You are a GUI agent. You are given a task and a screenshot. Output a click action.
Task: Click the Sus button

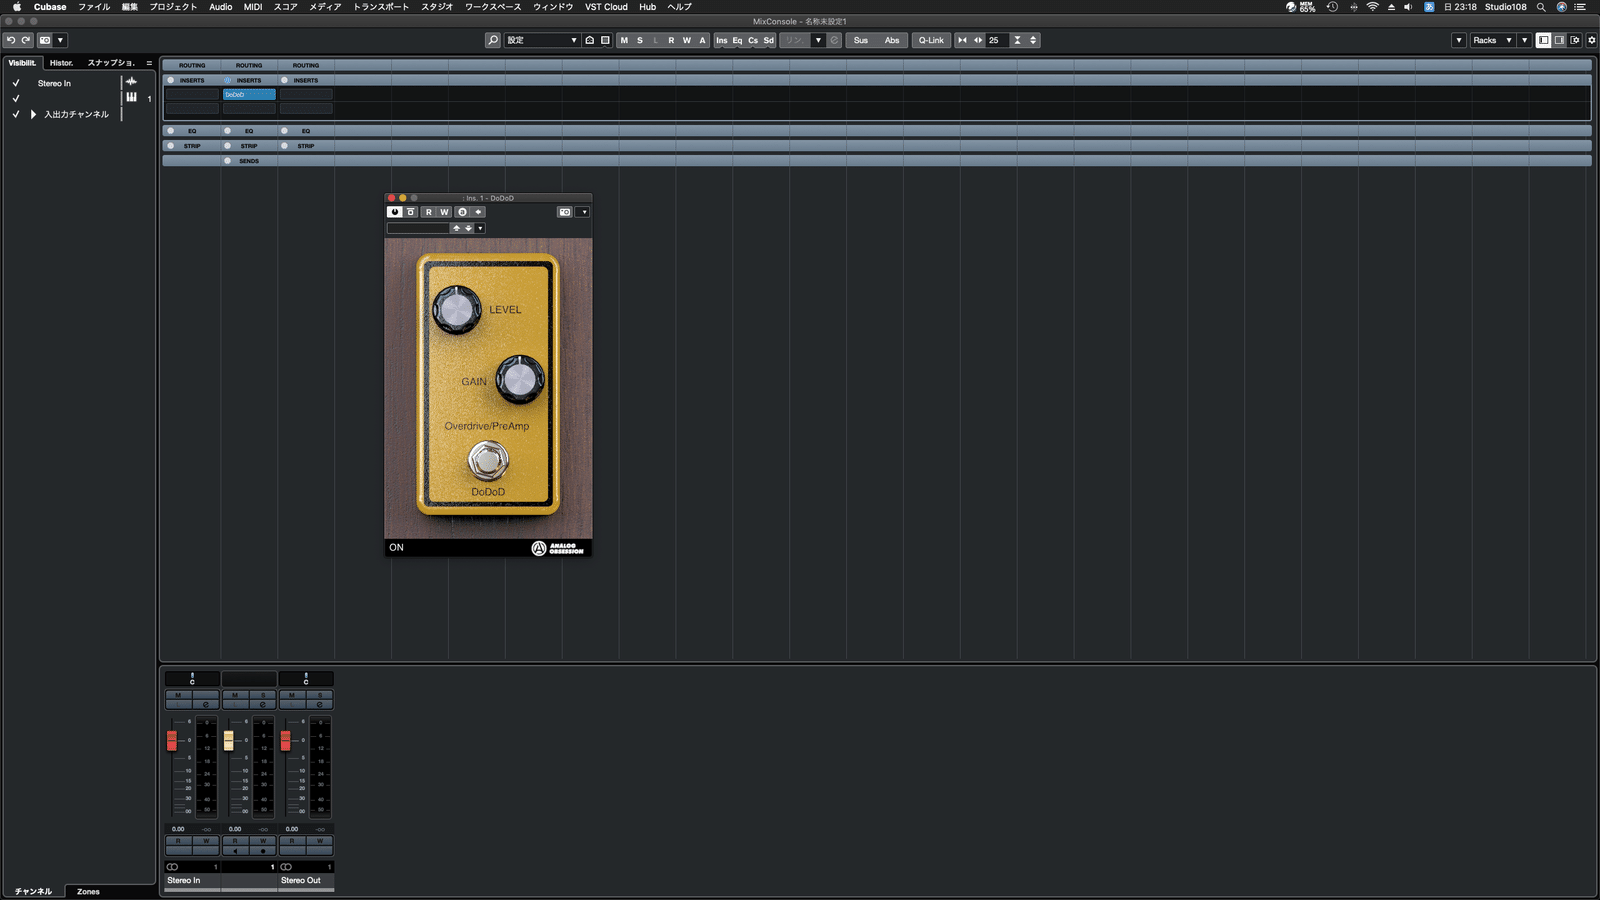tap(861, 40)
